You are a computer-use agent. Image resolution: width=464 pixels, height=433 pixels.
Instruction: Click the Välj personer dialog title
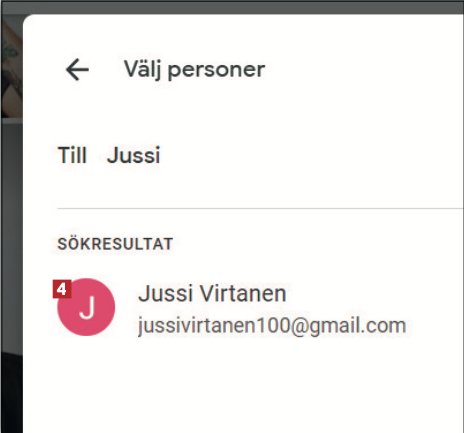[195, 70]
